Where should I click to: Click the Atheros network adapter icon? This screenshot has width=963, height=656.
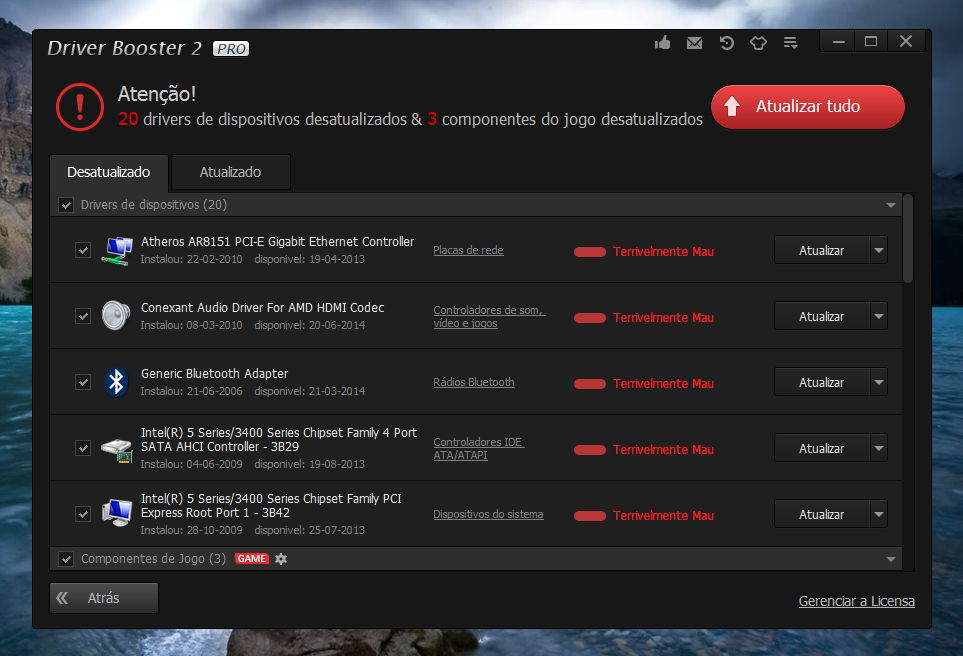pyautogui.click(x=117, y=251)
